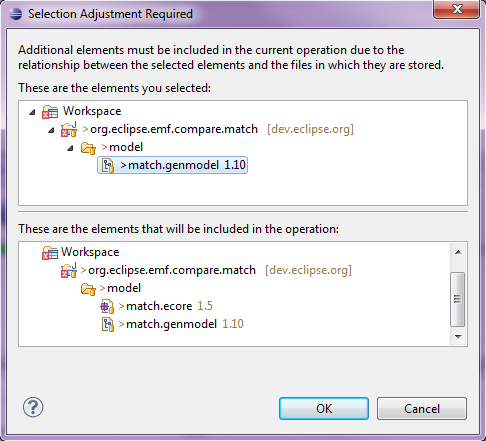Open help with the question mark icon

tap(33, 407)
